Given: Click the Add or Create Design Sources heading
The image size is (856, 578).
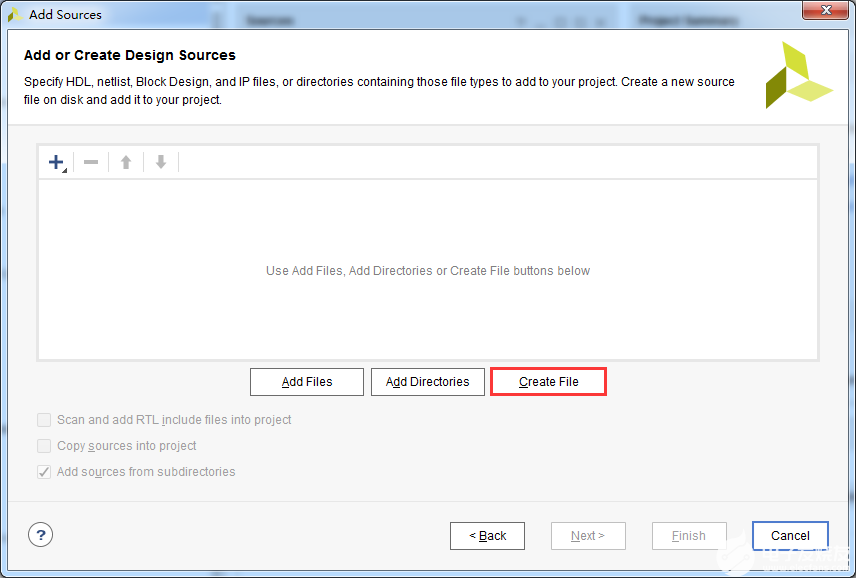Looking at the screenshot, I should [x=130, y=55].
